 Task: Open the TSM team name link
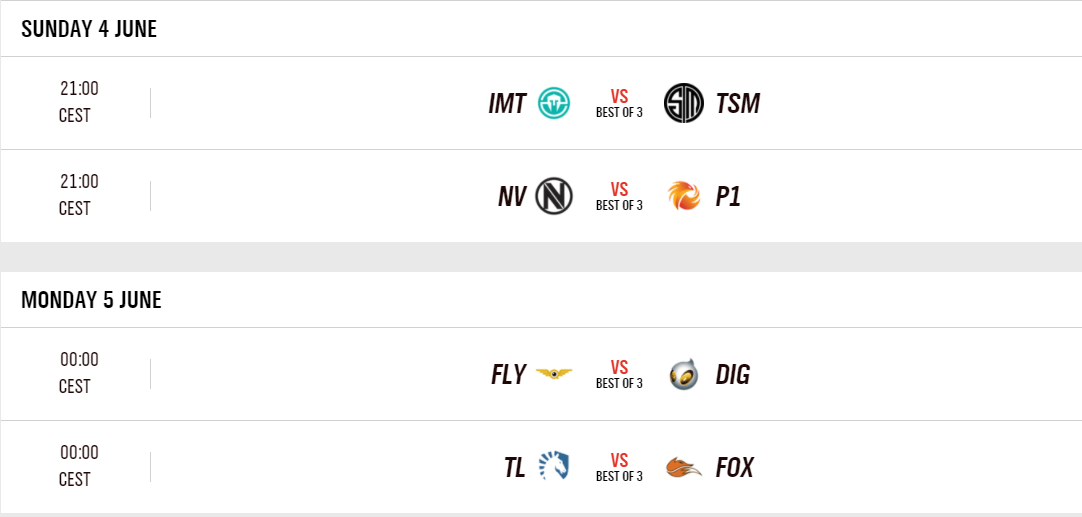[738, 103]
